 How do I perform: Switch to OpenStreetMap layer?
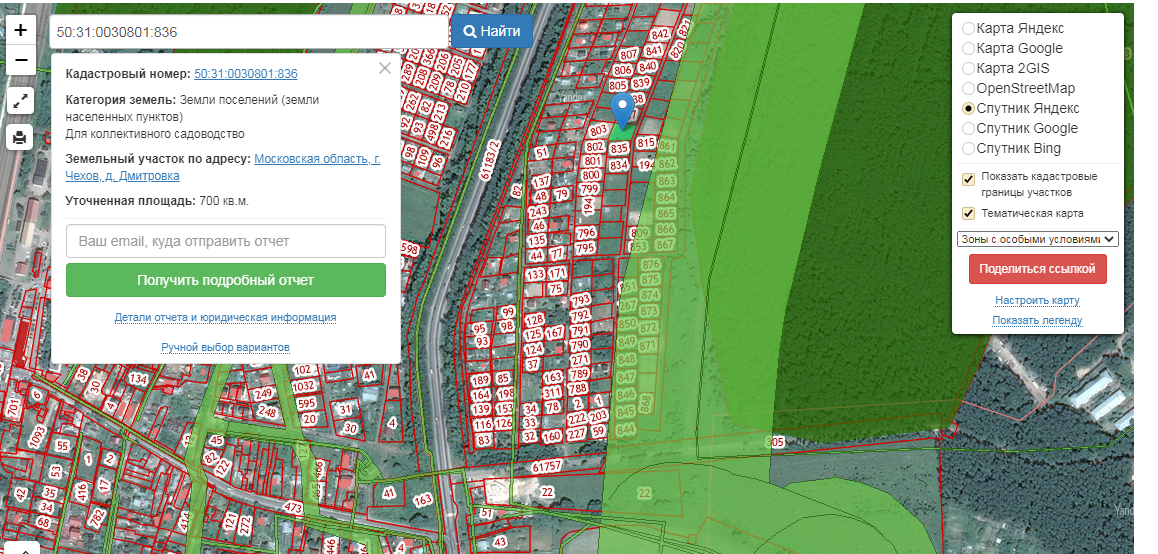(968, 88)
